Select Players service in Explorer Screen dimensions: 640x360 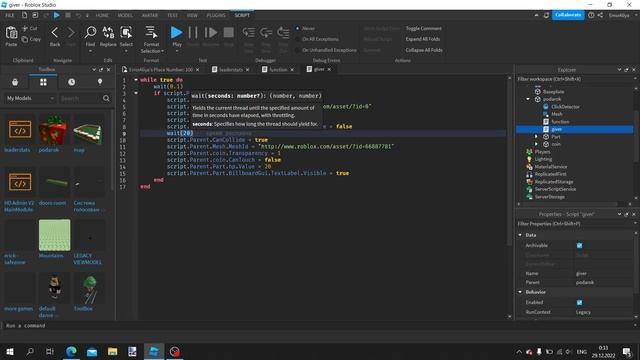point(542,151)
